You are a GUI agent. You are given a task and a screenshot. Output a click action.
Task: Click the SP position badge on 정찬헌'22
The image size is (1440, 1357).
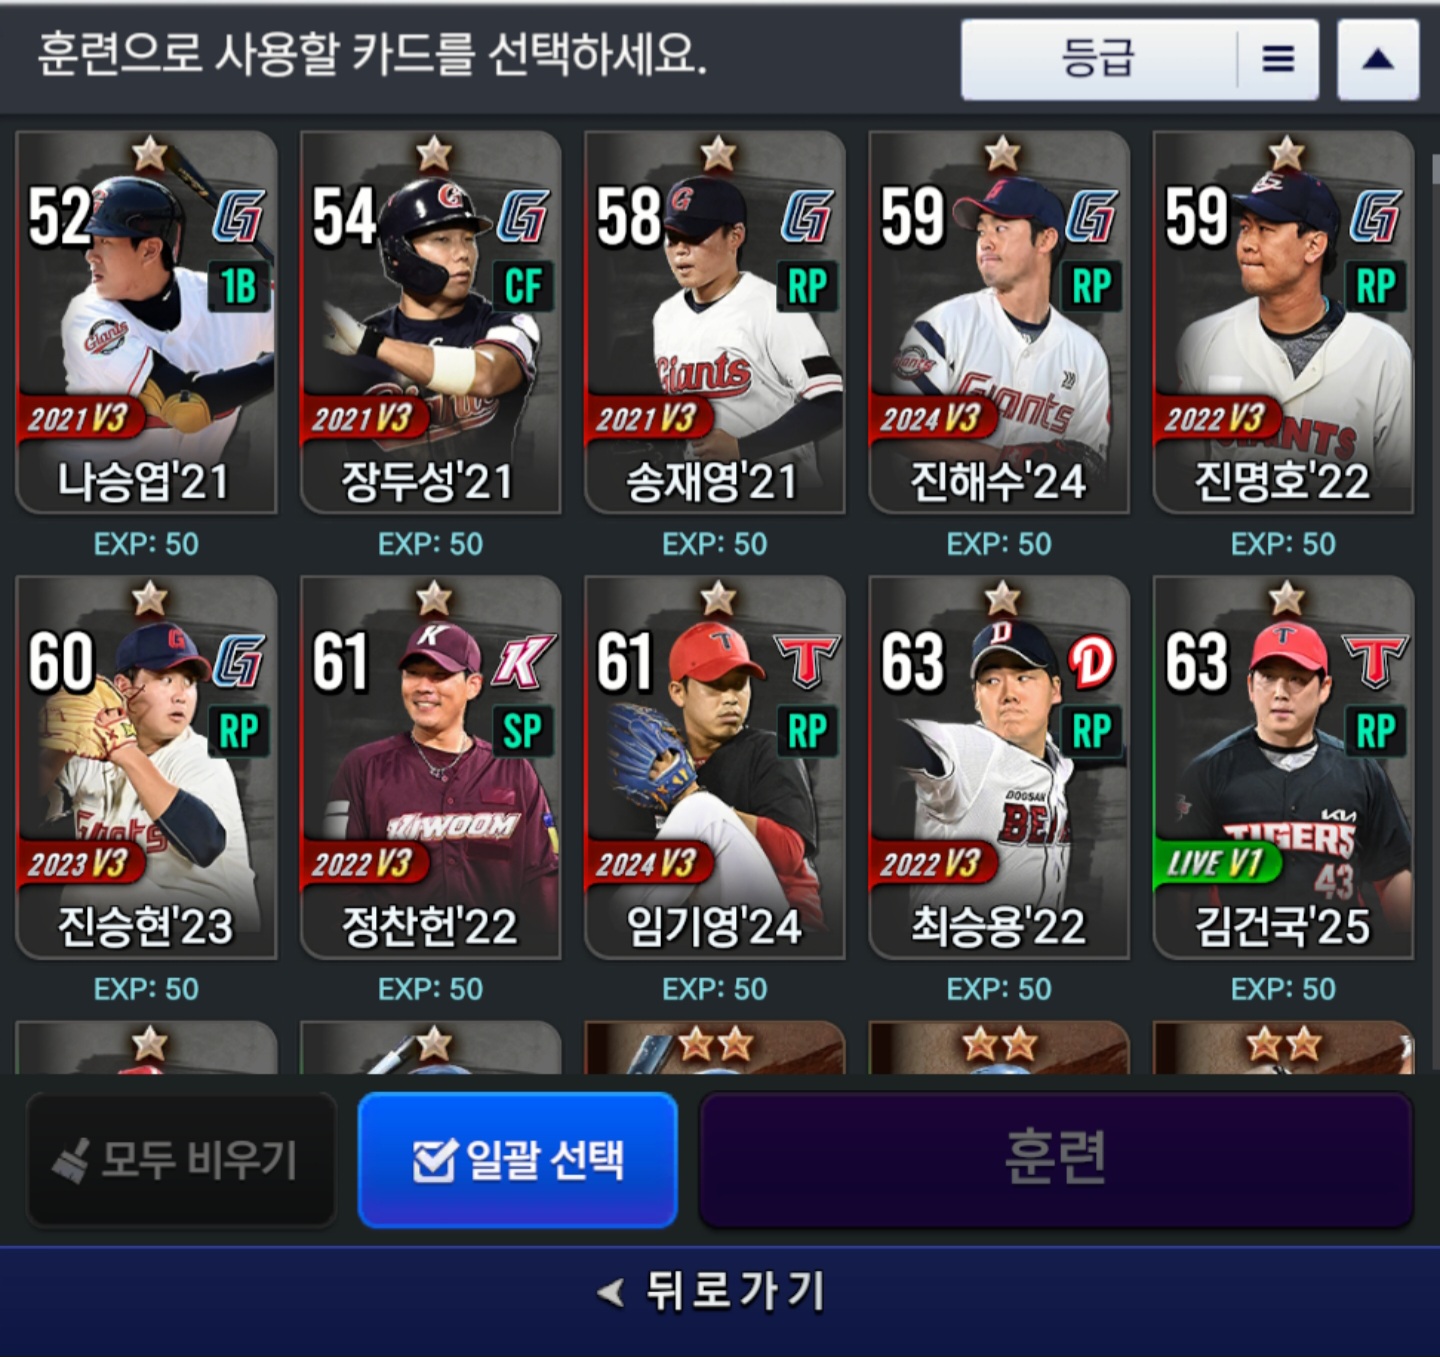(523, 731)
